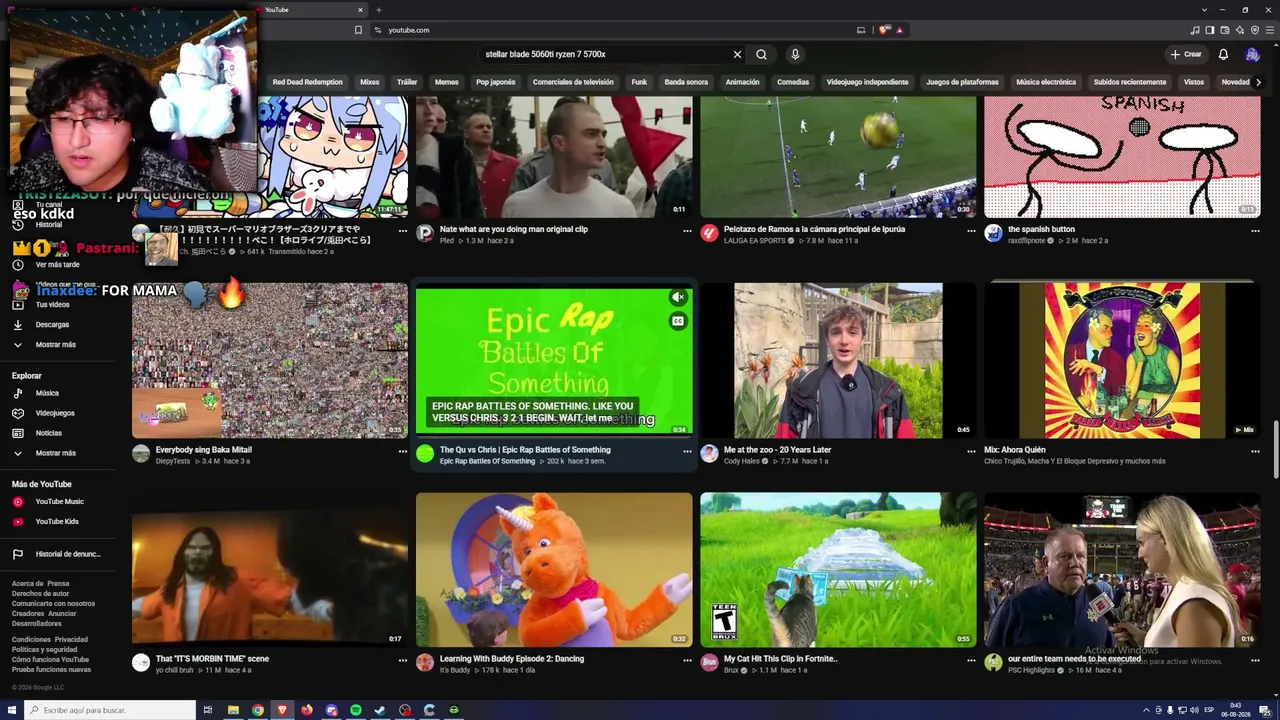Open the LALIGA EA SPORTS channel avatar
Screen dimensions: 1280x720
point(709,233)
